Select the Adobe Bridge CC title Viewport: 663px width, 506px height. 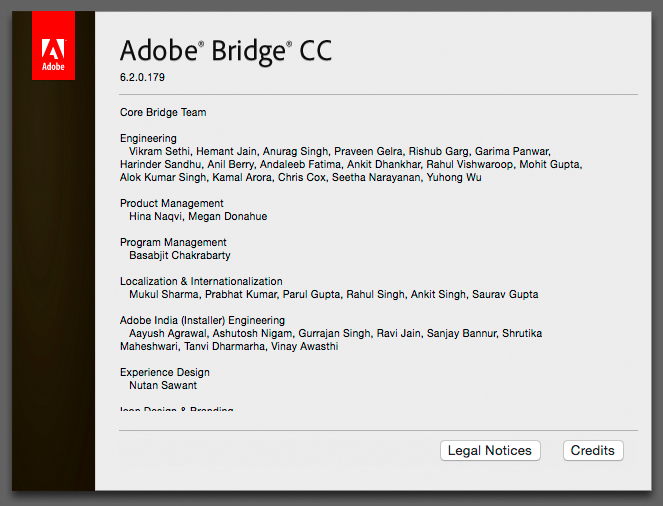coord(226,52)
